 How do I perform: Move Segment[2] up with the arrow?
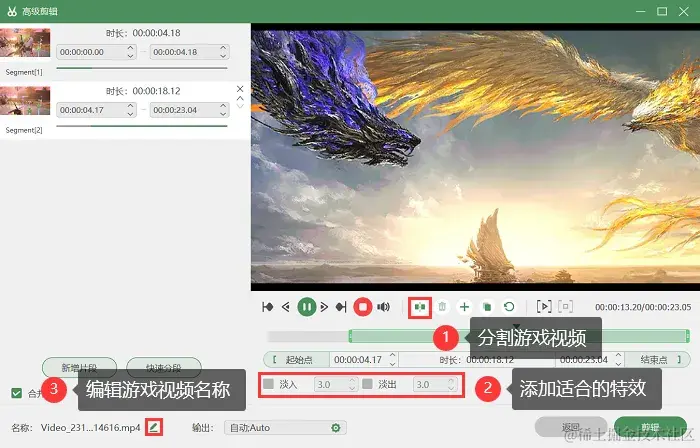(x=240, y=98)
